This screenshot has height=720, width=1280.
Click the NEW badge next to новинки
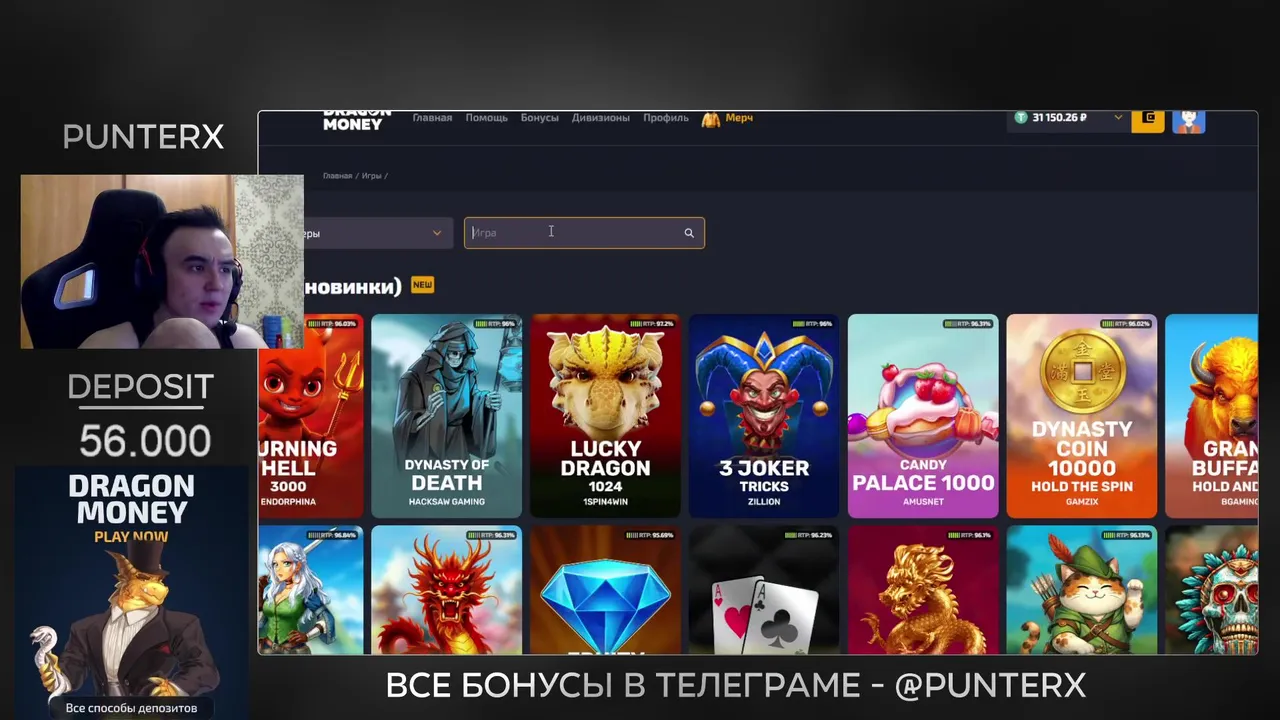(x=422, y=285)
